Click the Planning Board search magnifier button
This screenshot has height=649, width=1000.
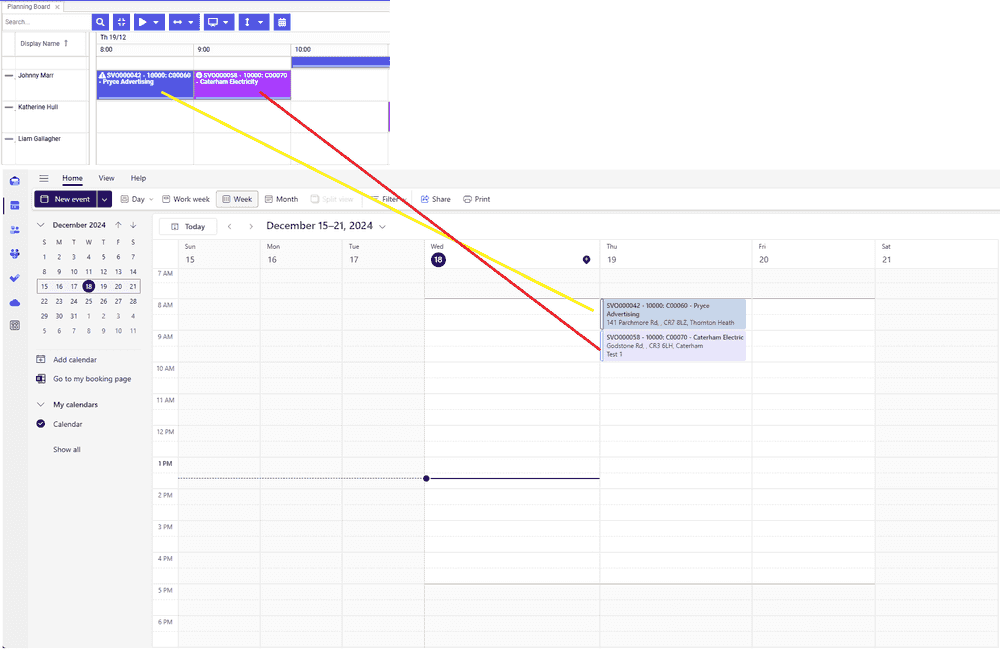100,22
